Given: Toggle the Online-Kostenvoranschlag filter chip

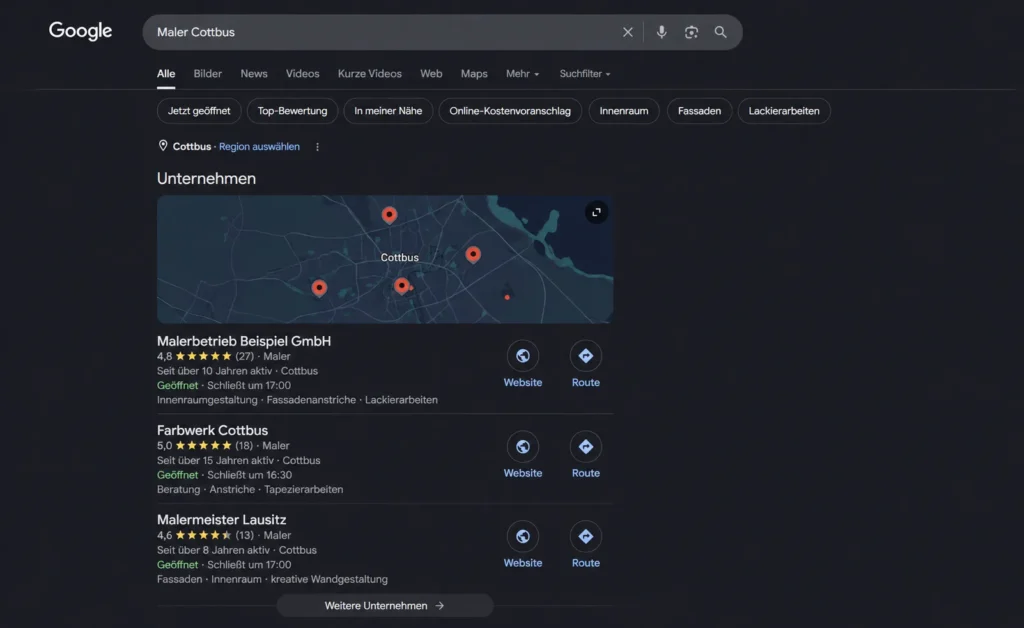Looking at the screenshot, I should 510,111.
